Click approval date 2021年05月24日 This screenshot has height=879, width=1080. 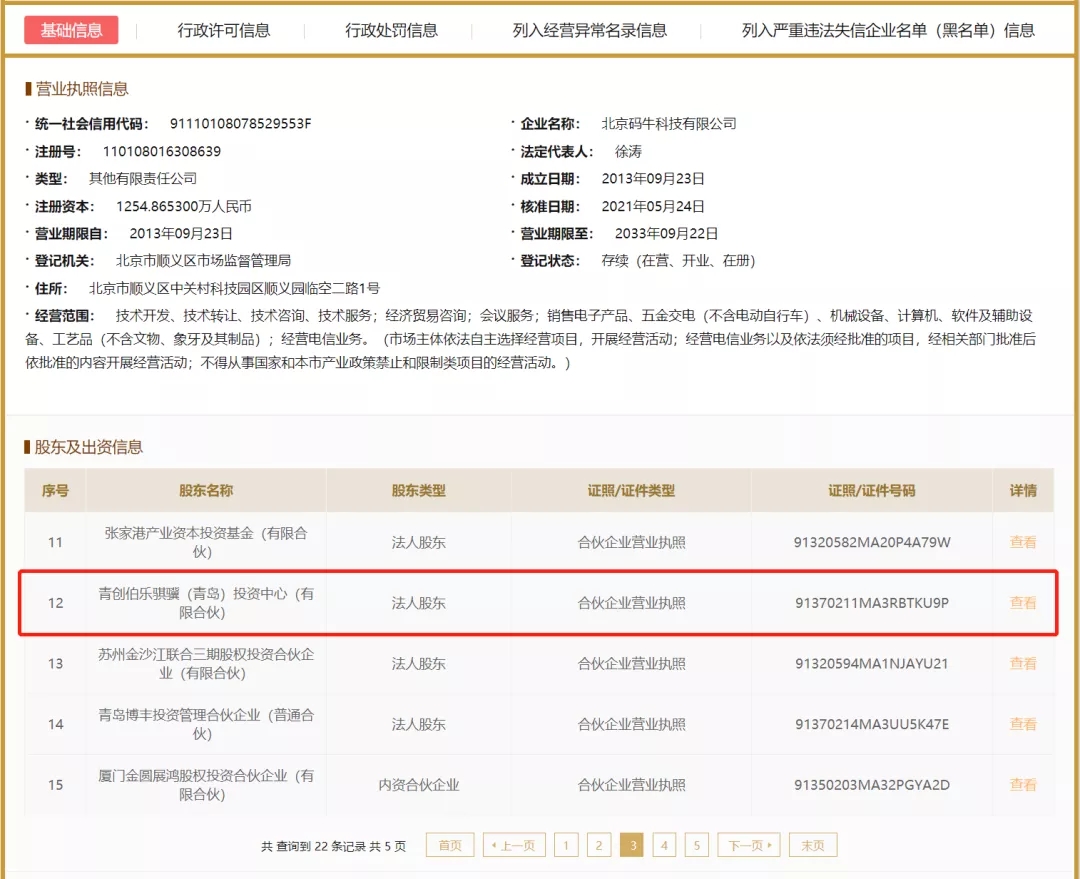click(x=653, y=207)
